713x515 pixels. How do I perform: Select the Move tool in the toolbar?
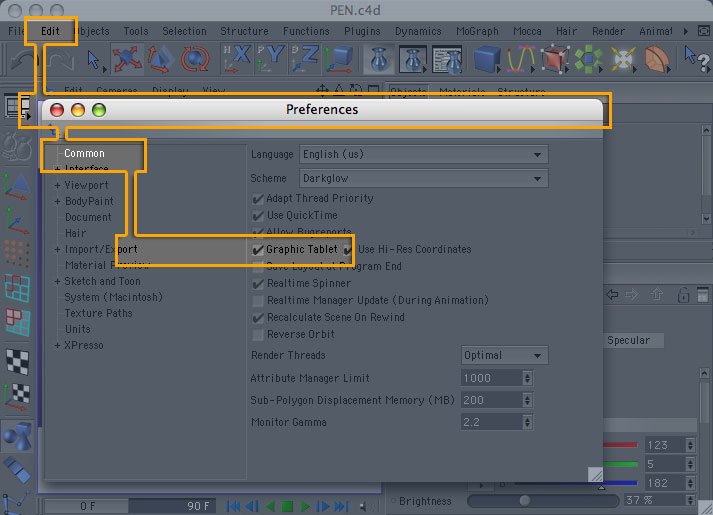(128, 60)
